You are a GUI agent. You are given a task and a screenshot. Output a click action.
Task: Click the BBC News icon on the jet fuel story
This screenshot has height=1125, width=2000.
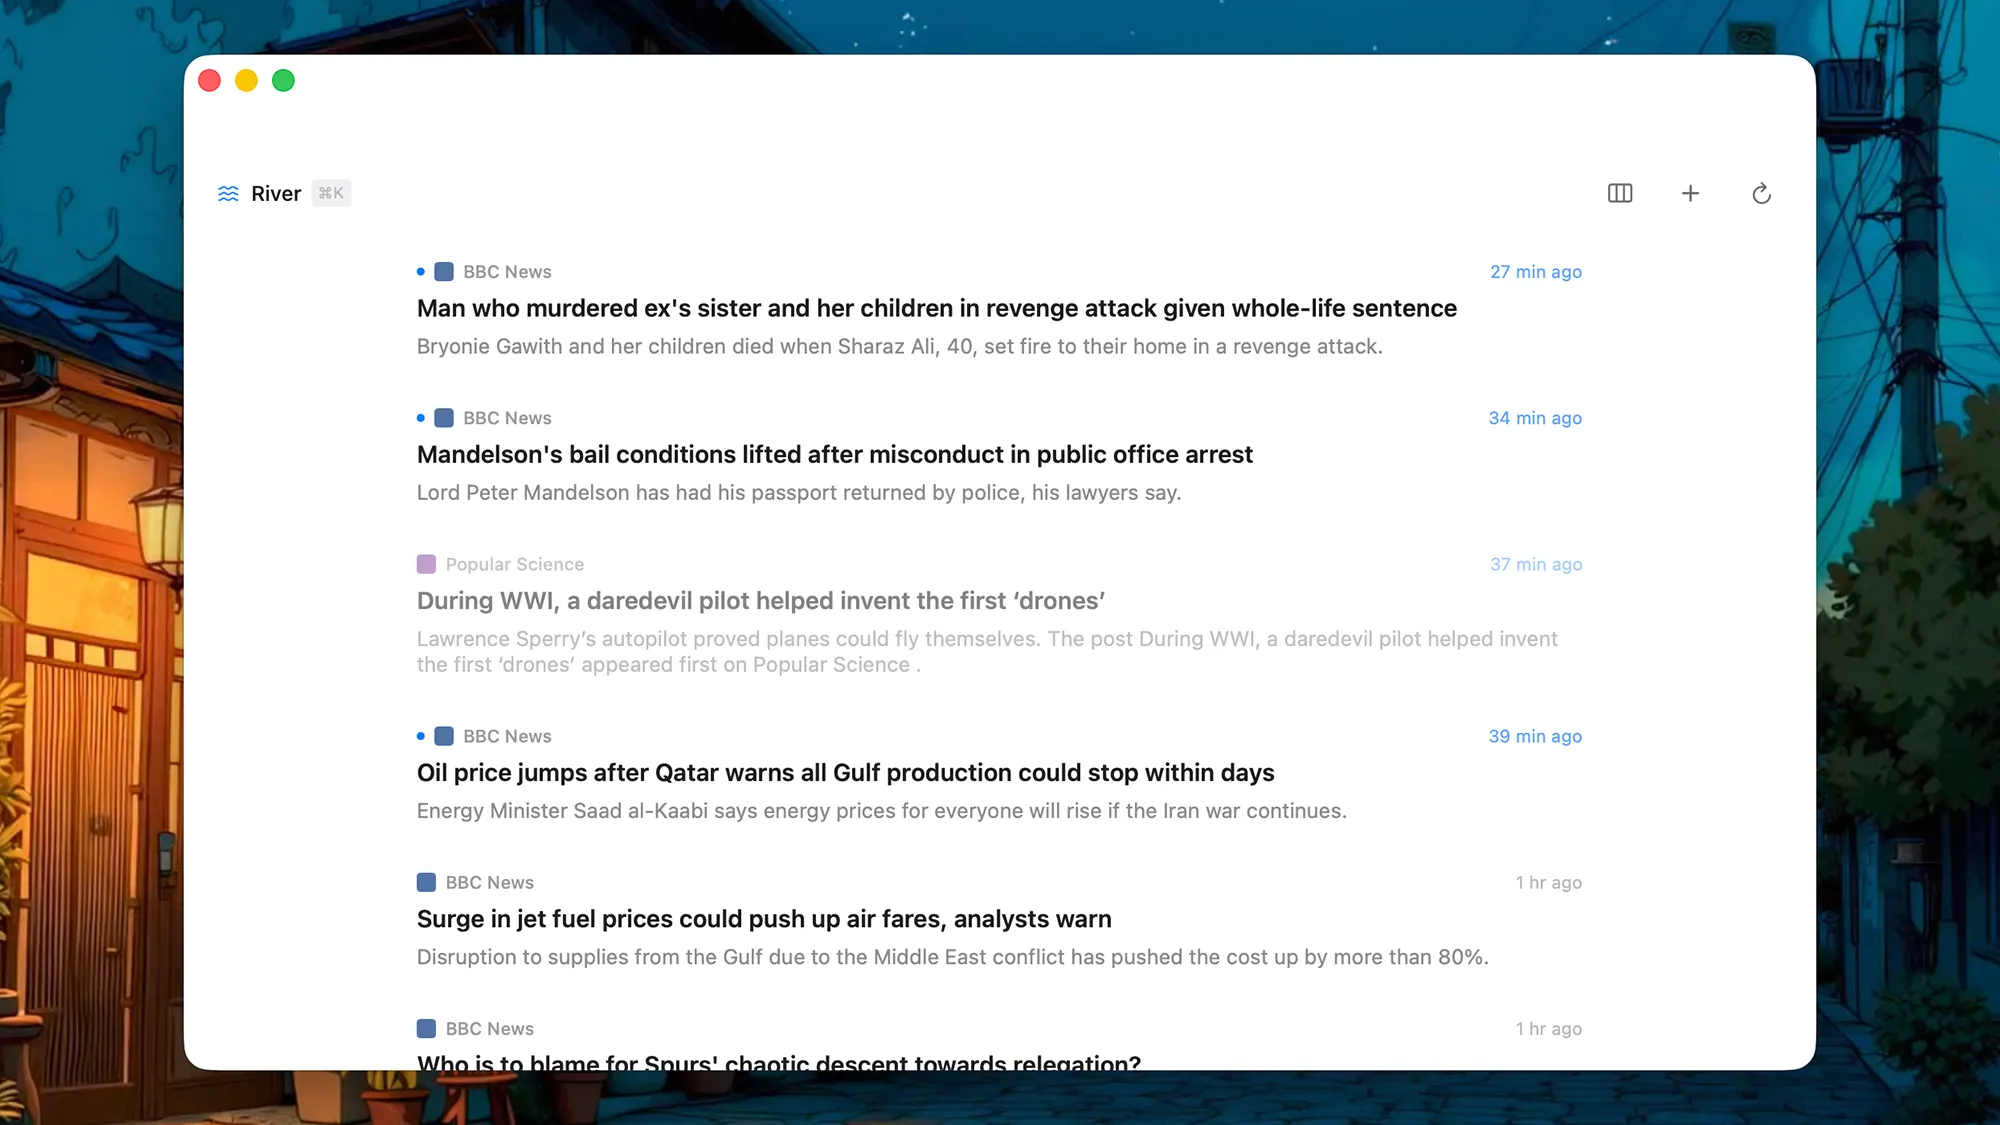tap(425, 882)
